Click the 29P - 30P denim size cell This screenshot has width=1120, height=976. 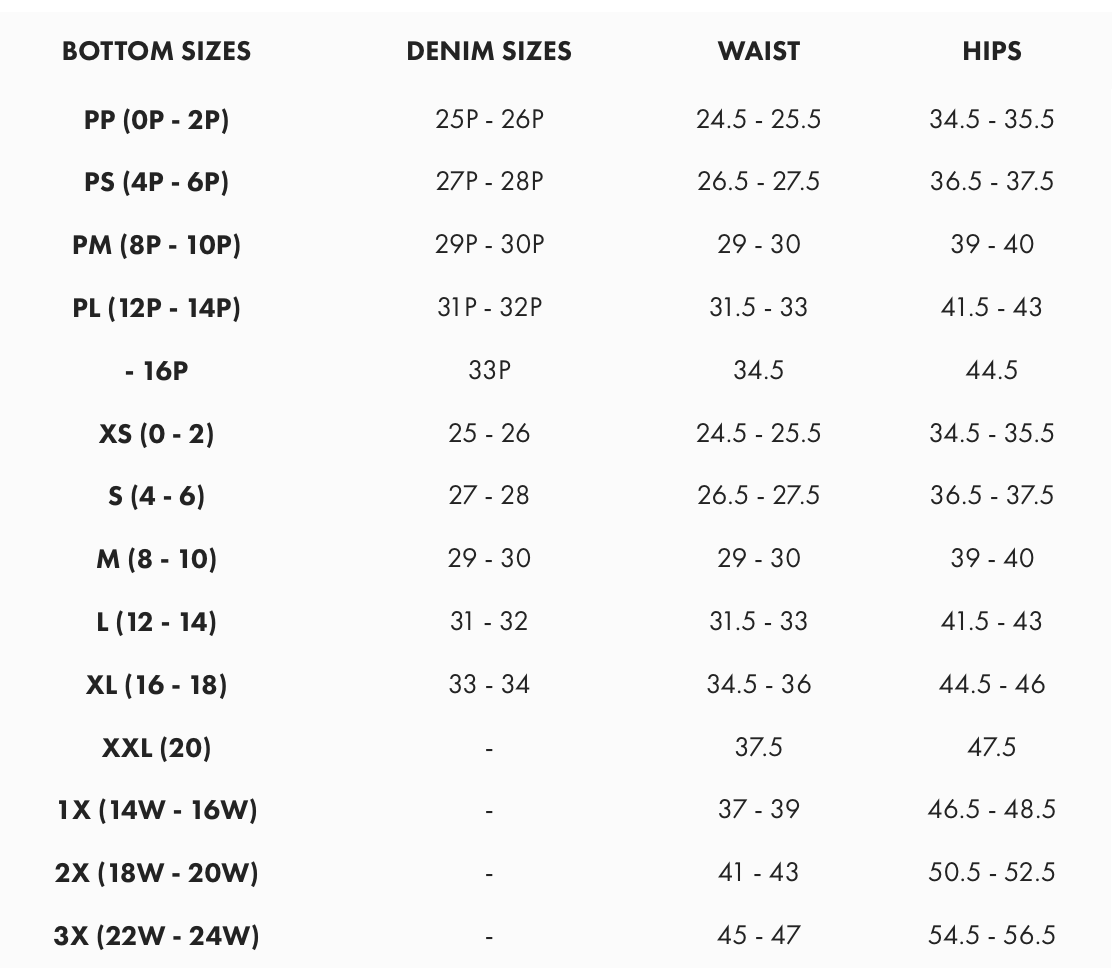[x=489, y=245]
